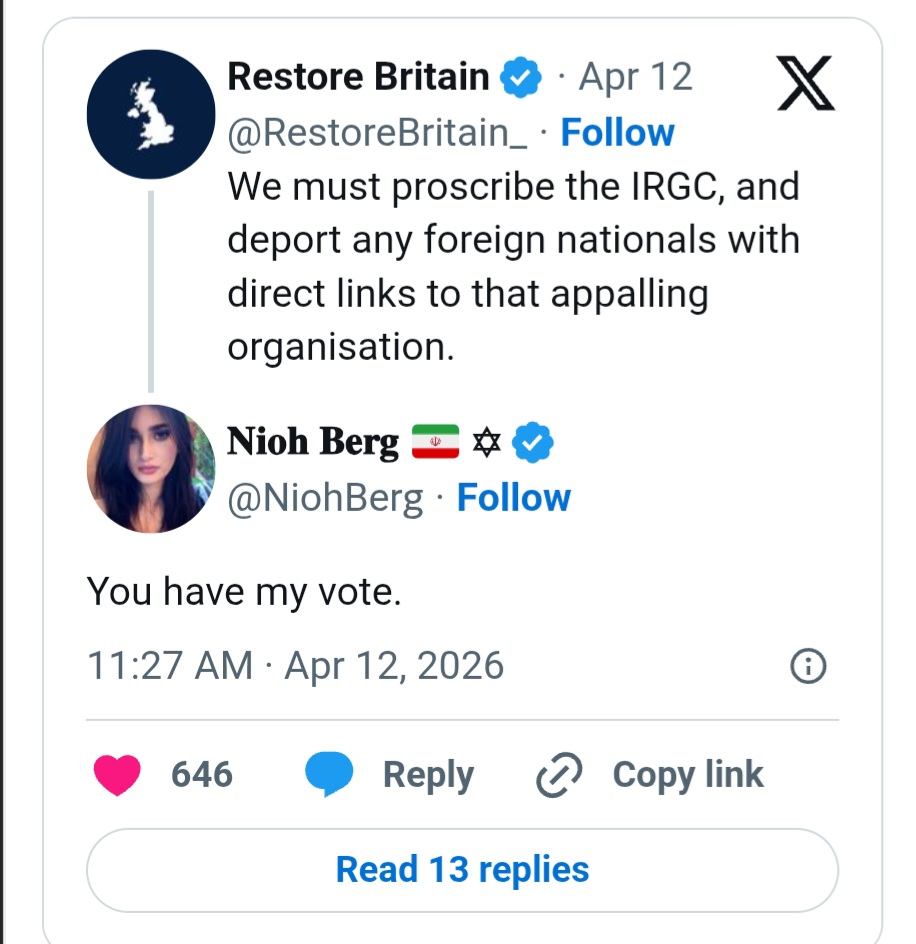Click the Star of David emoji
916x944 pixels.
486,441
